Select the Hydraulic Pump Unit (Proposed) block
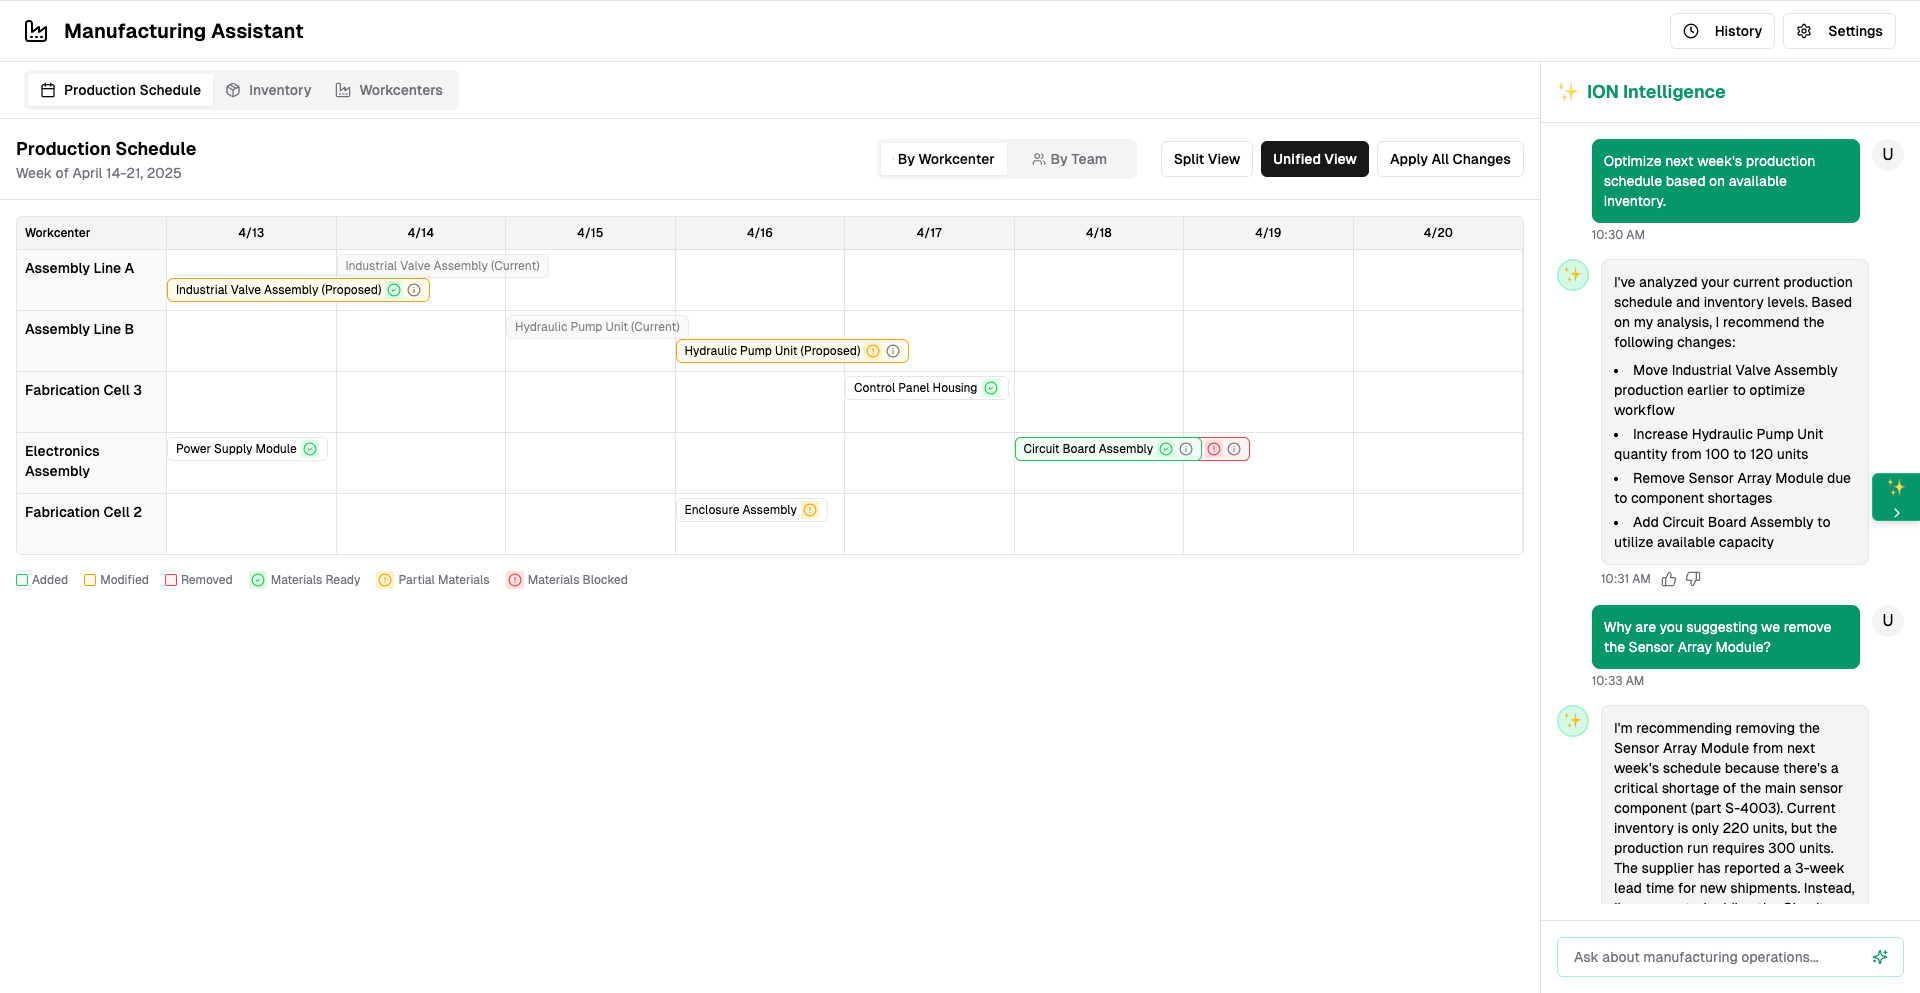This screenshot has width=1920, height=993. [792, 351]
